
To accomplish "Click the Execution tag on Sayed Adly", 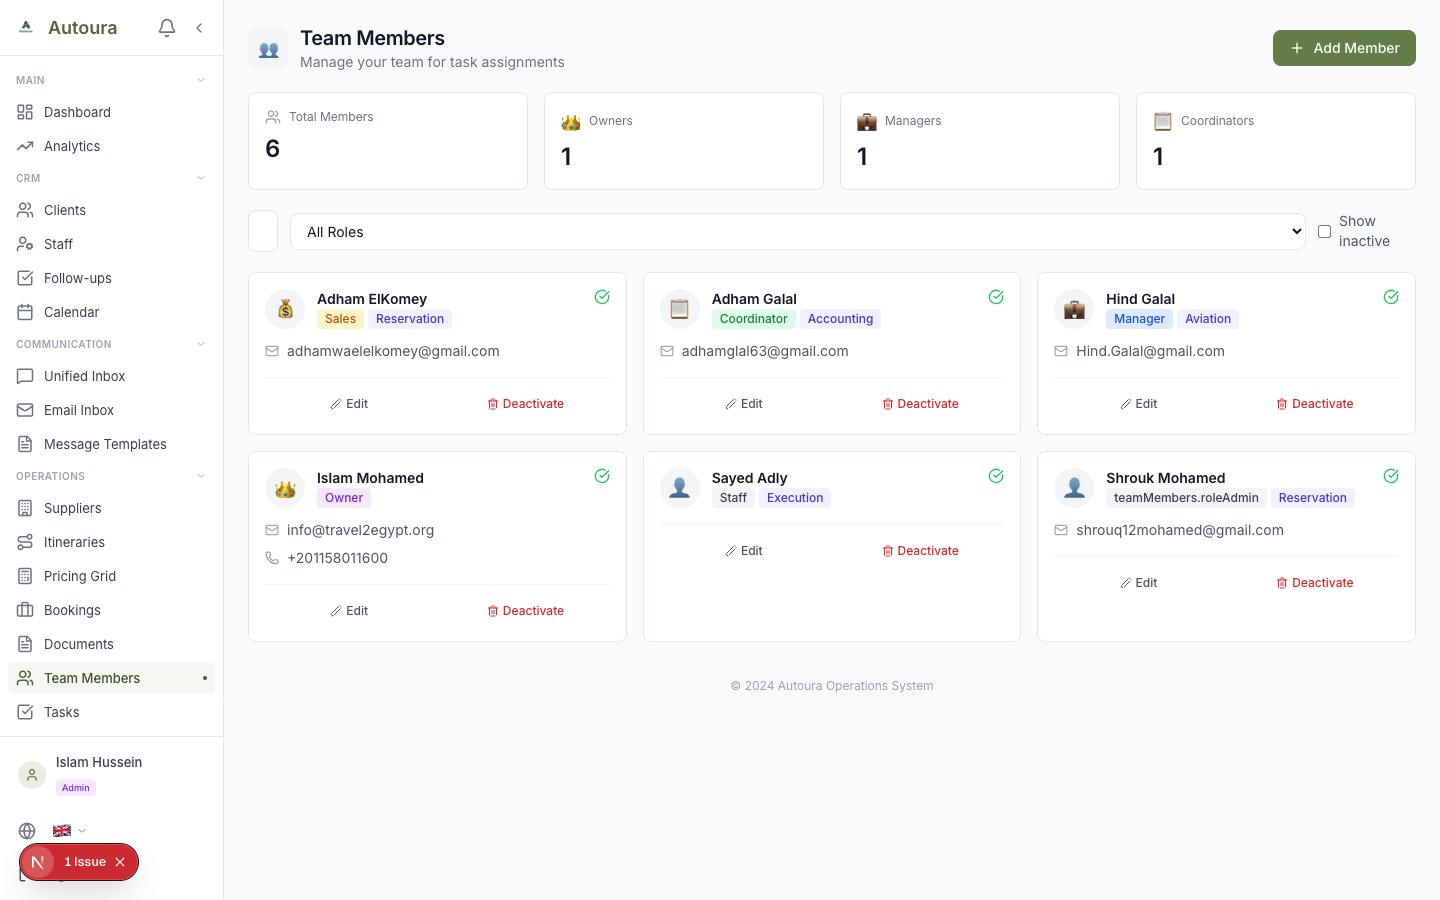I will pos(795,498).
